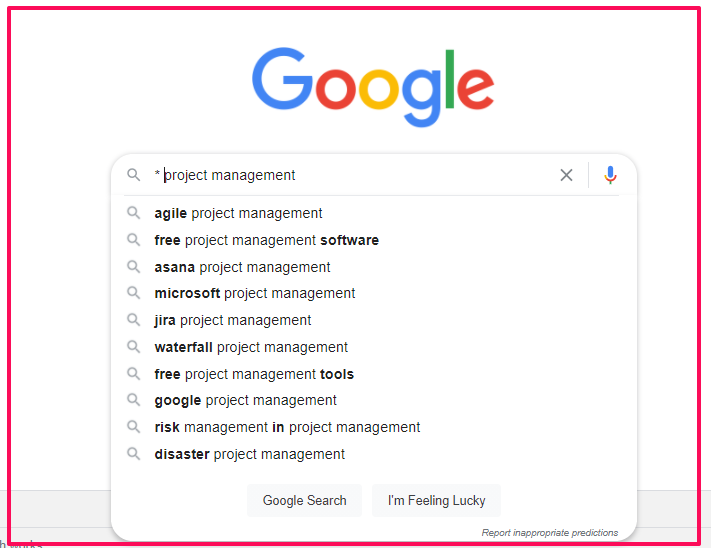Click the search icon beside waterfall suggestion
The image size is (711, 548).
coord(133,347)
